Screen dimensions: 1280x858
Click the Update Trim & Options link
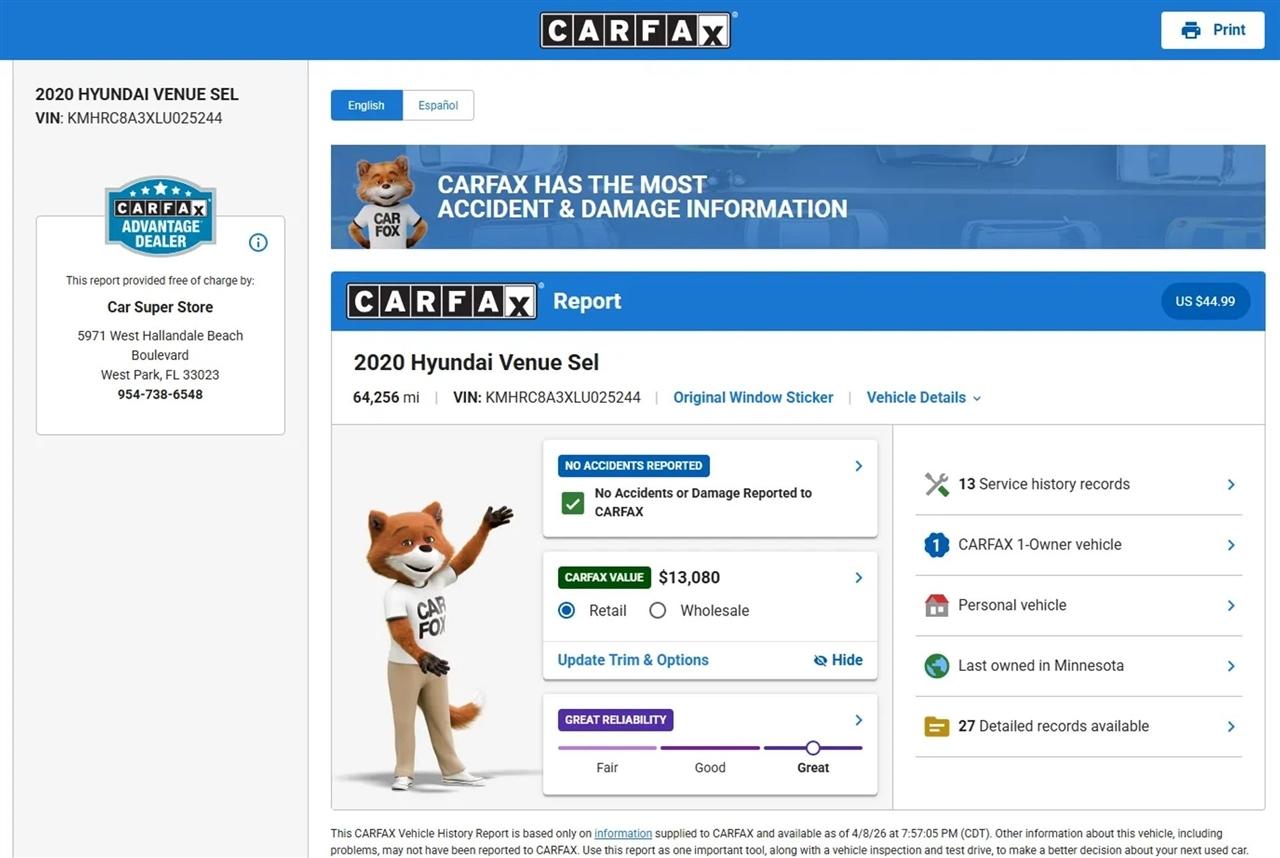point(633,660)
